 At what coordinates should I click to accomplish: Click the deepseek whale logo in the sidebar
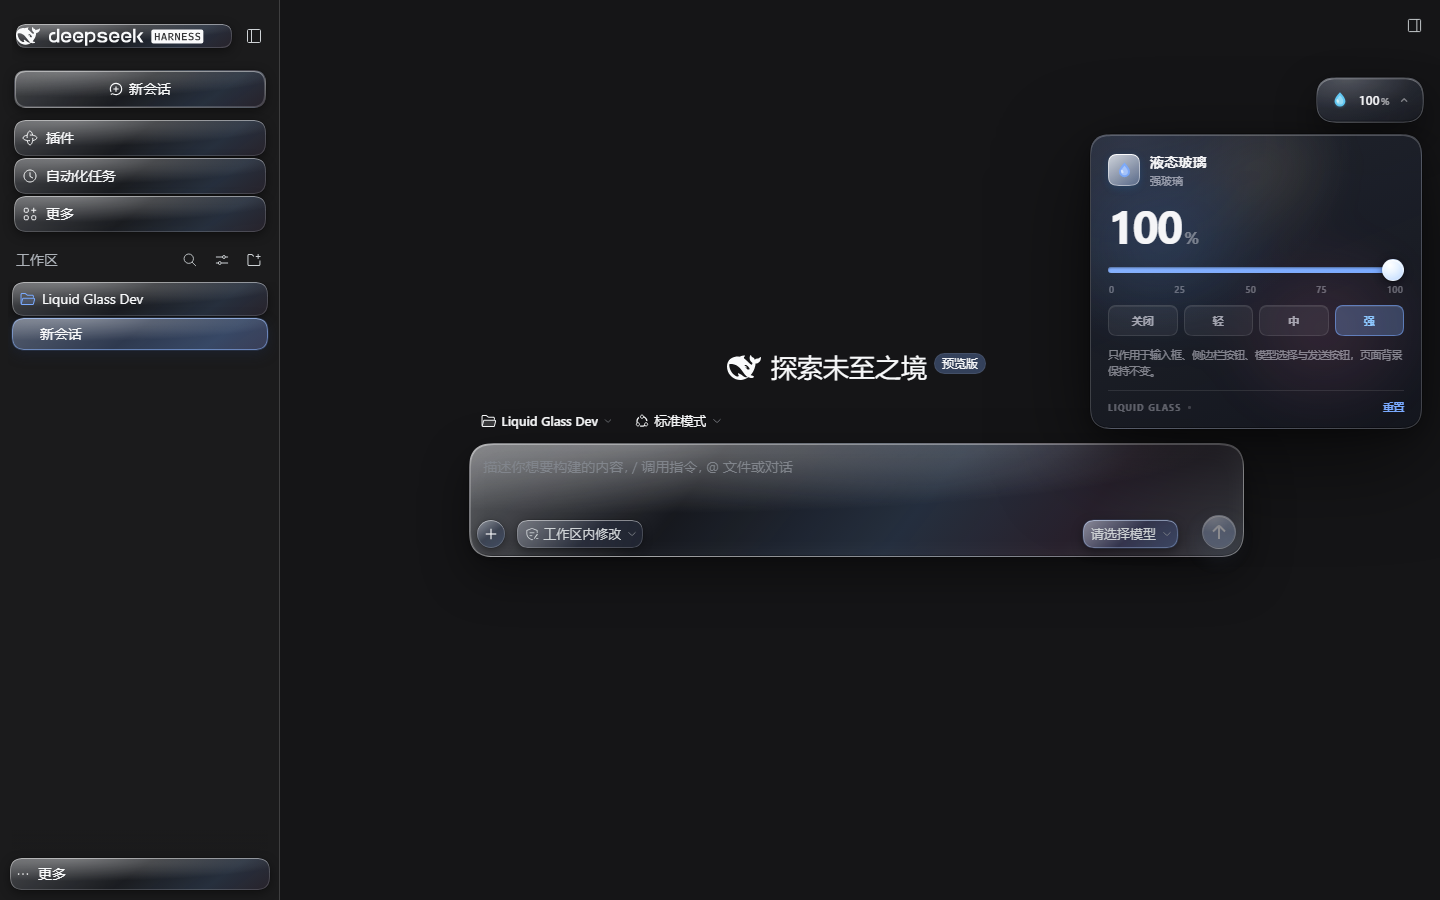(28, 36)
